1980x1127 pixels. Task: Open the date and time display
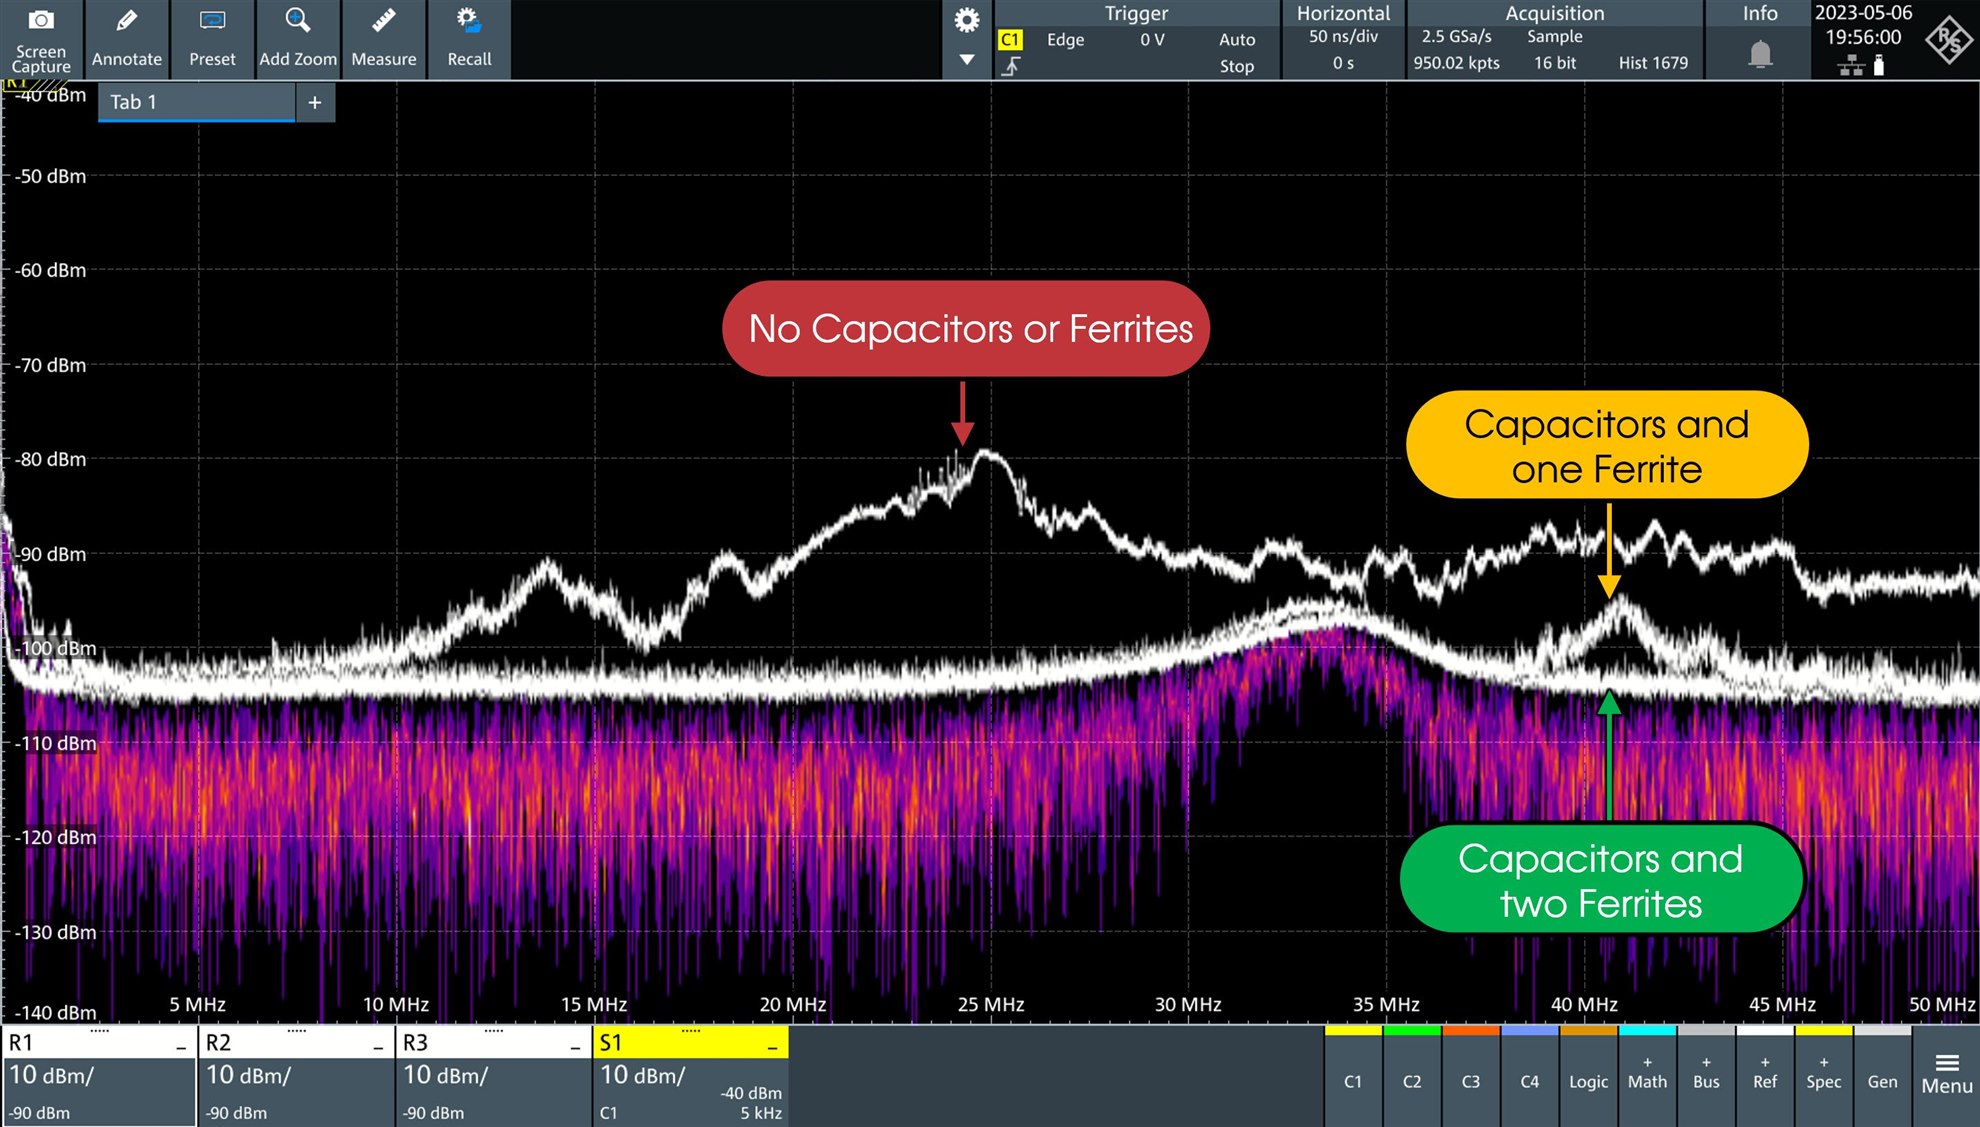pos(1863,25)
